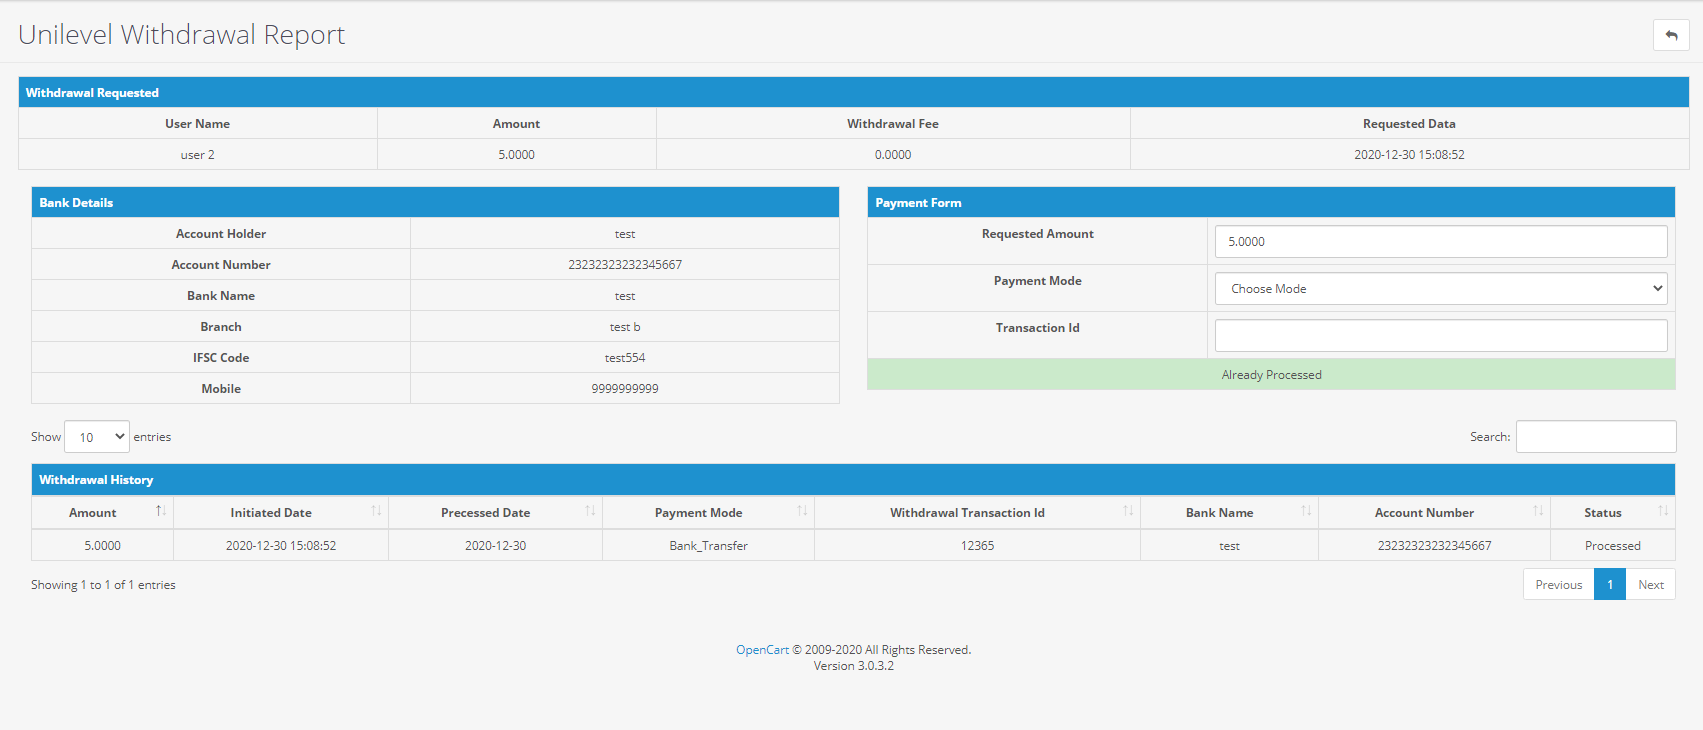Click the back arrow button

click(x=1670, y=35)
